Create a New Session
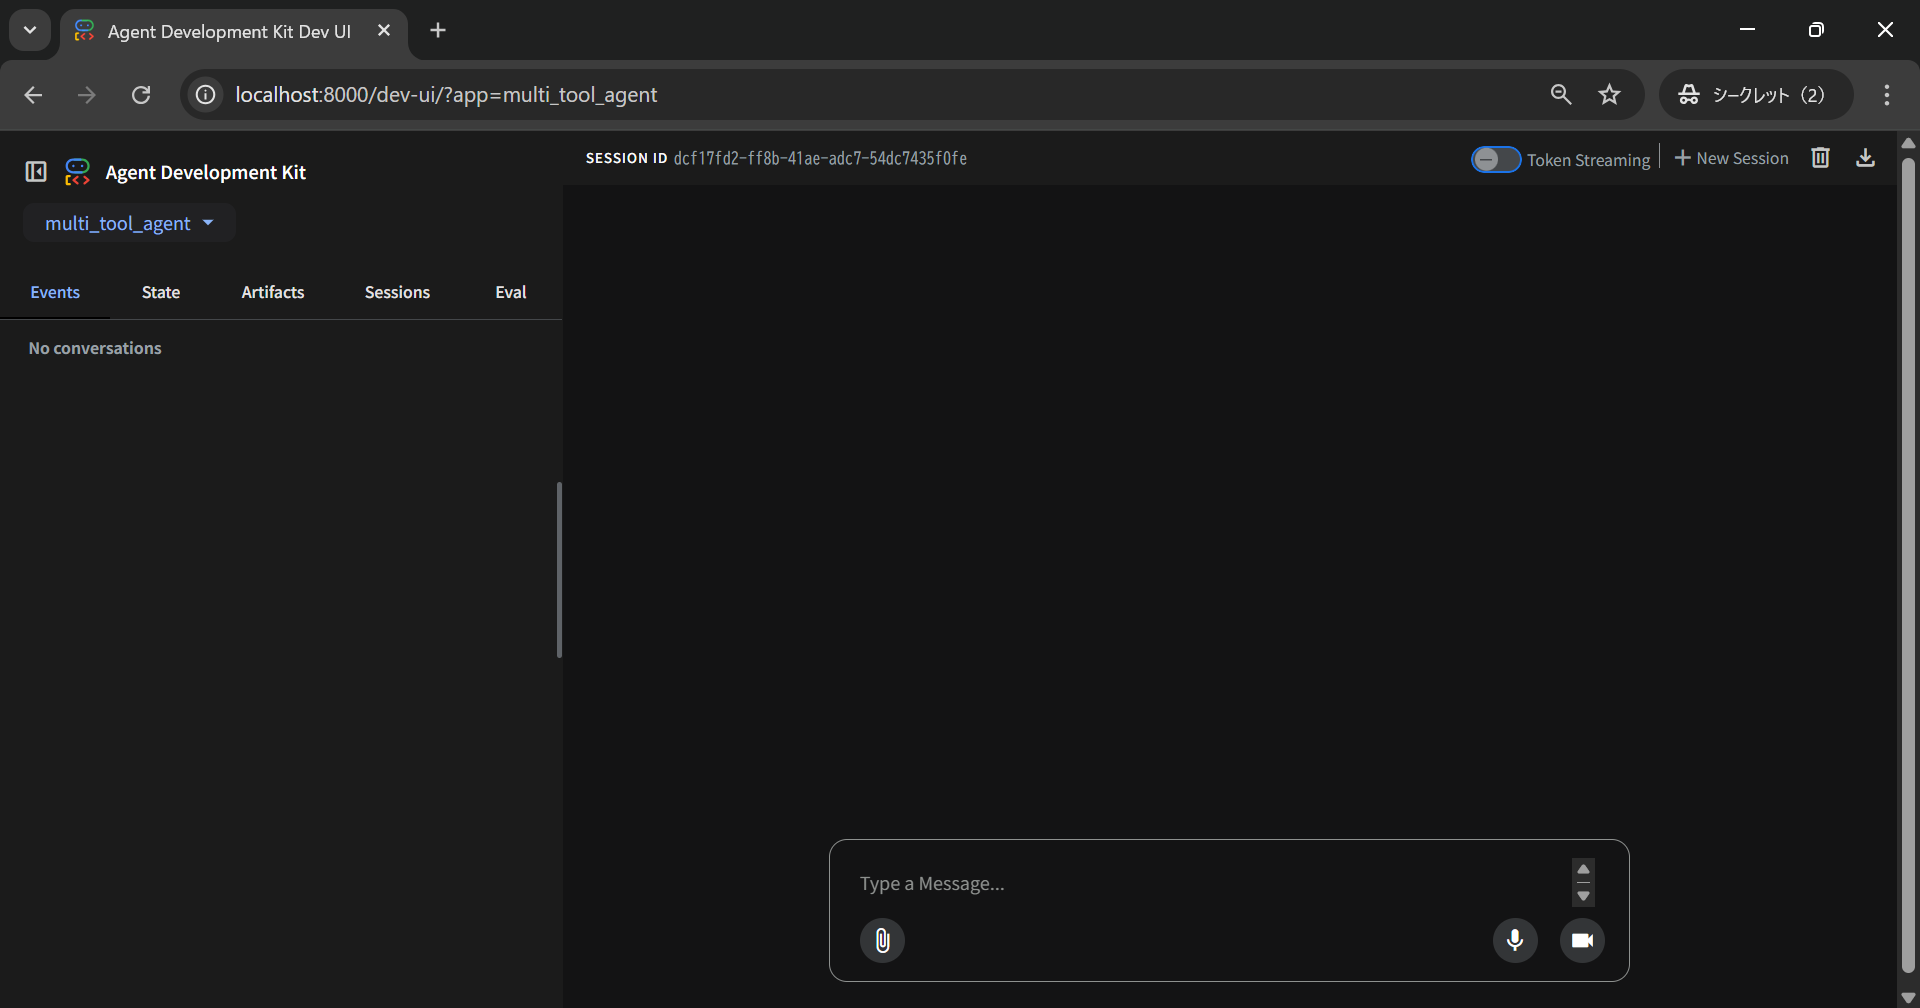Image resolution: width=1920 pixels, height=1008 pixels. (1731, 157)
